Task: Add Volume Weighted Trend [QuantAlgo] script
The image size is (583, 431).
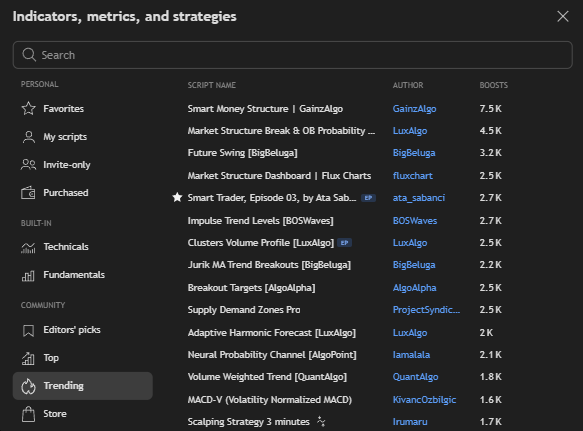Action: pos(267,377)
